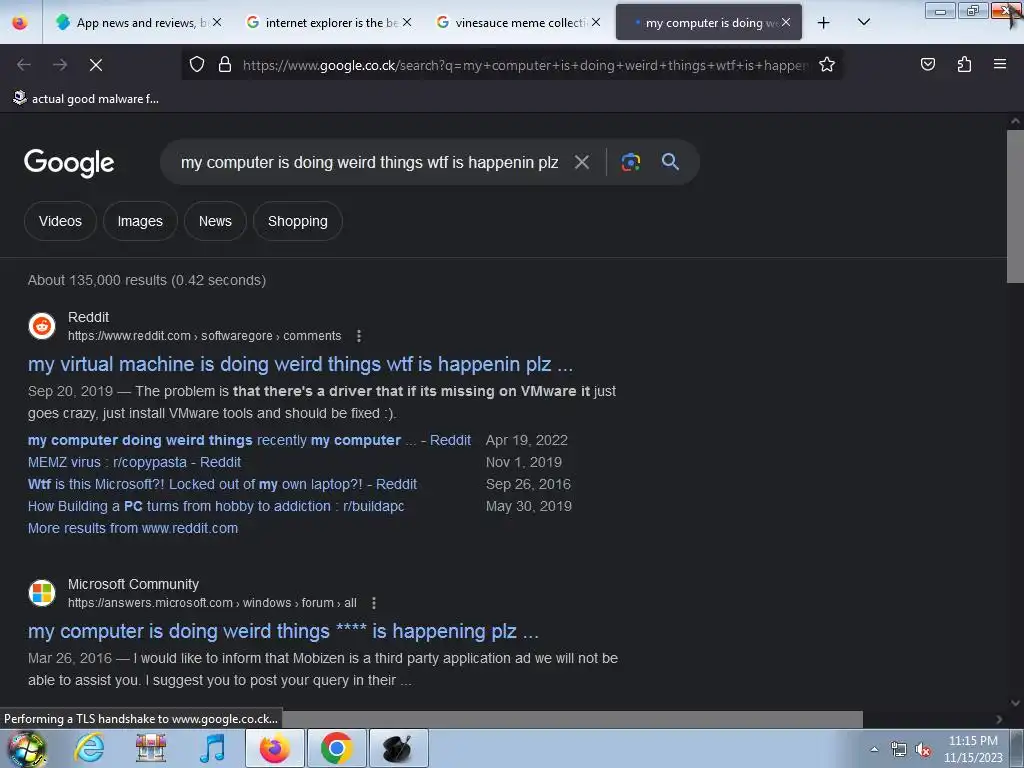Open the music note taskbar app
The height and width of the screenshot is (768, 1024).
[212, 748]
